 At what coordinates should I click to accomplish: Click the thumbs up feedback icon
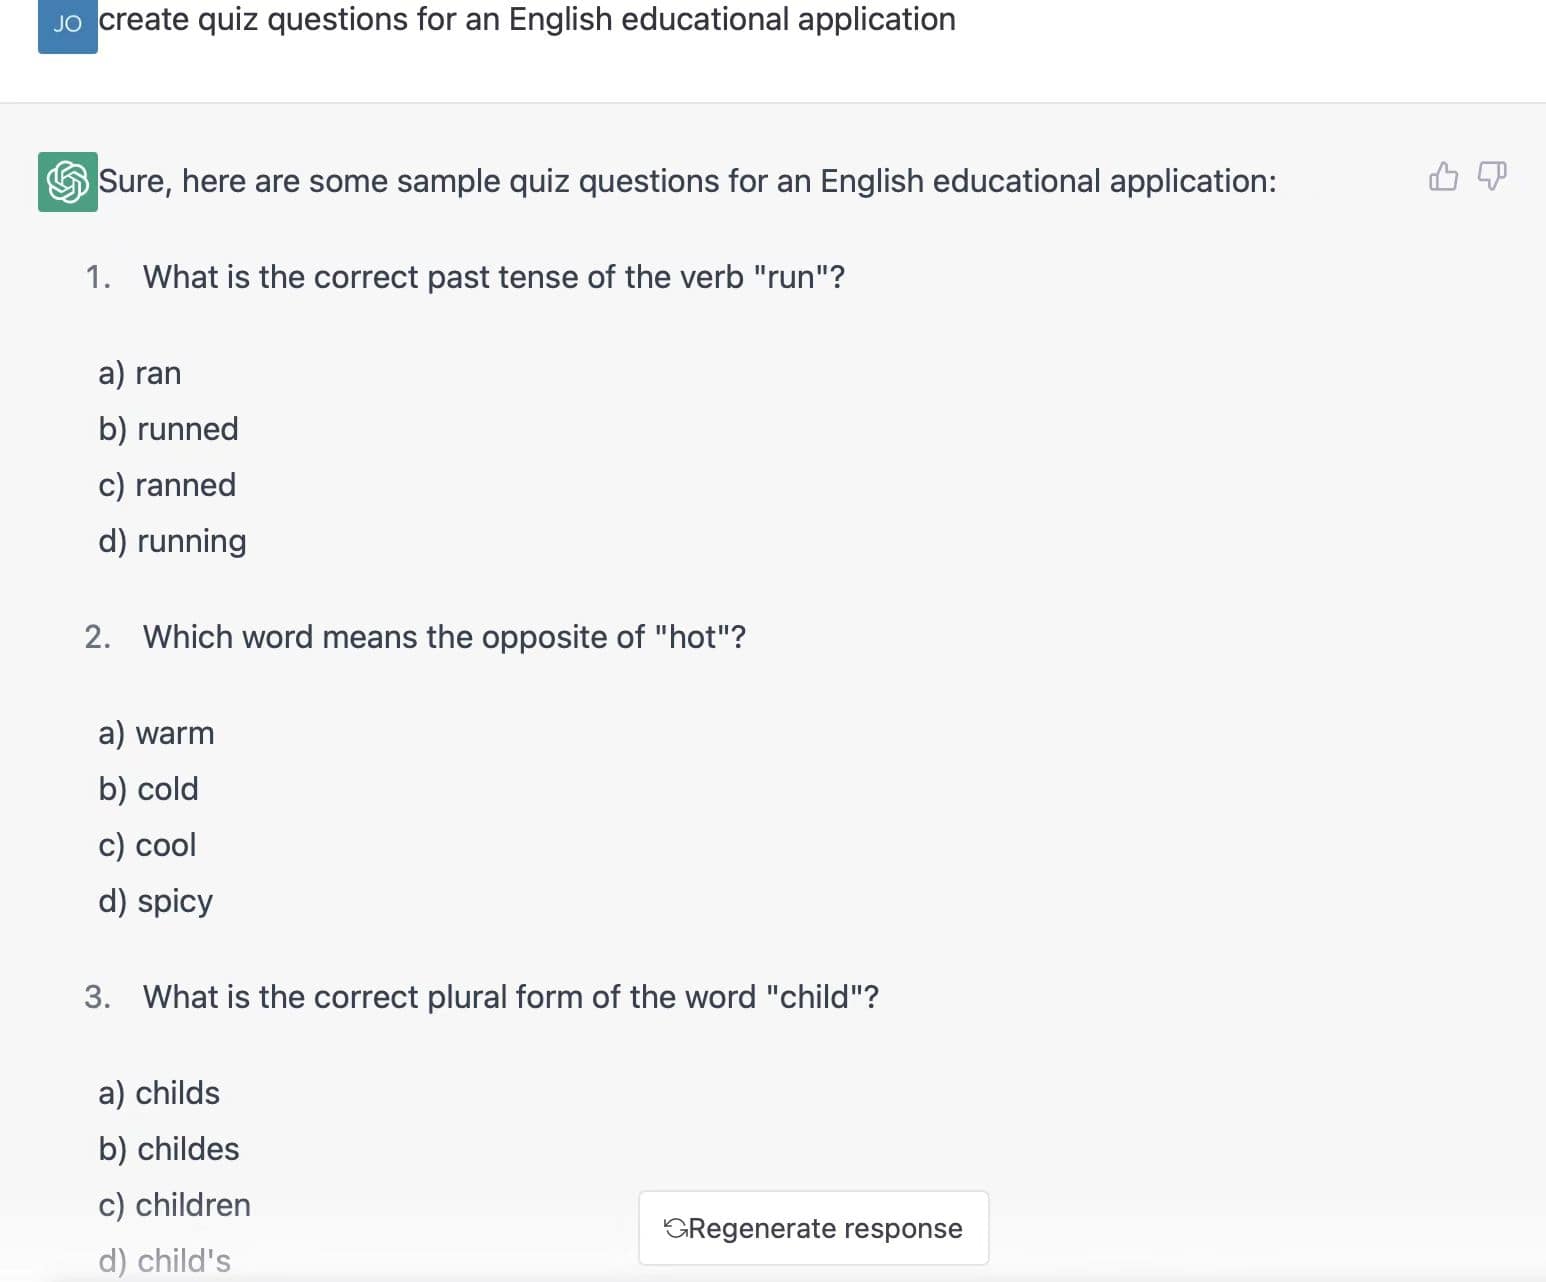[1443, 177]
